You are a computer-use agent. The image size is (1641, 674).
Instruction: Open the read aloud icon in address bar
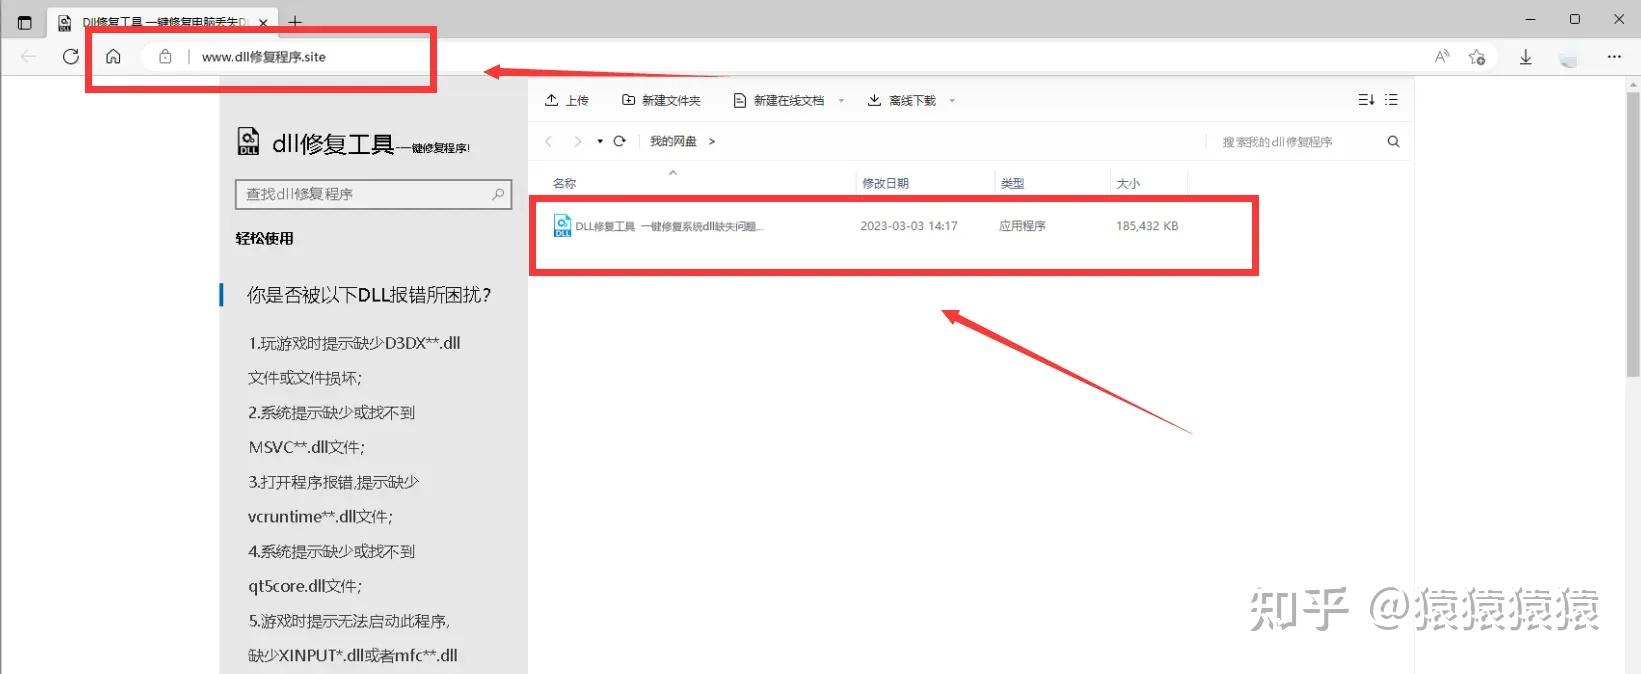tap(1442, 57)
